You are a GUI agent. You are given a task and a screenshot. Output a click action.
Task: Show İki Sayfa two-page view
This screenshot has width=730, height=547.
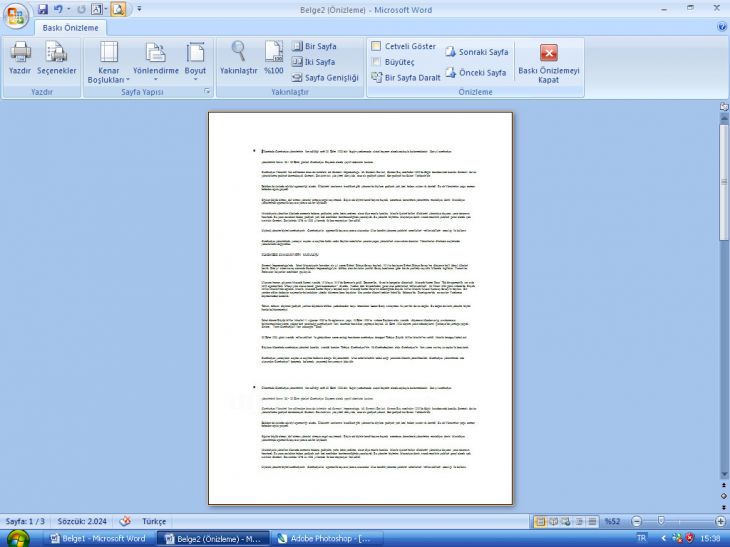click(312, 62)
